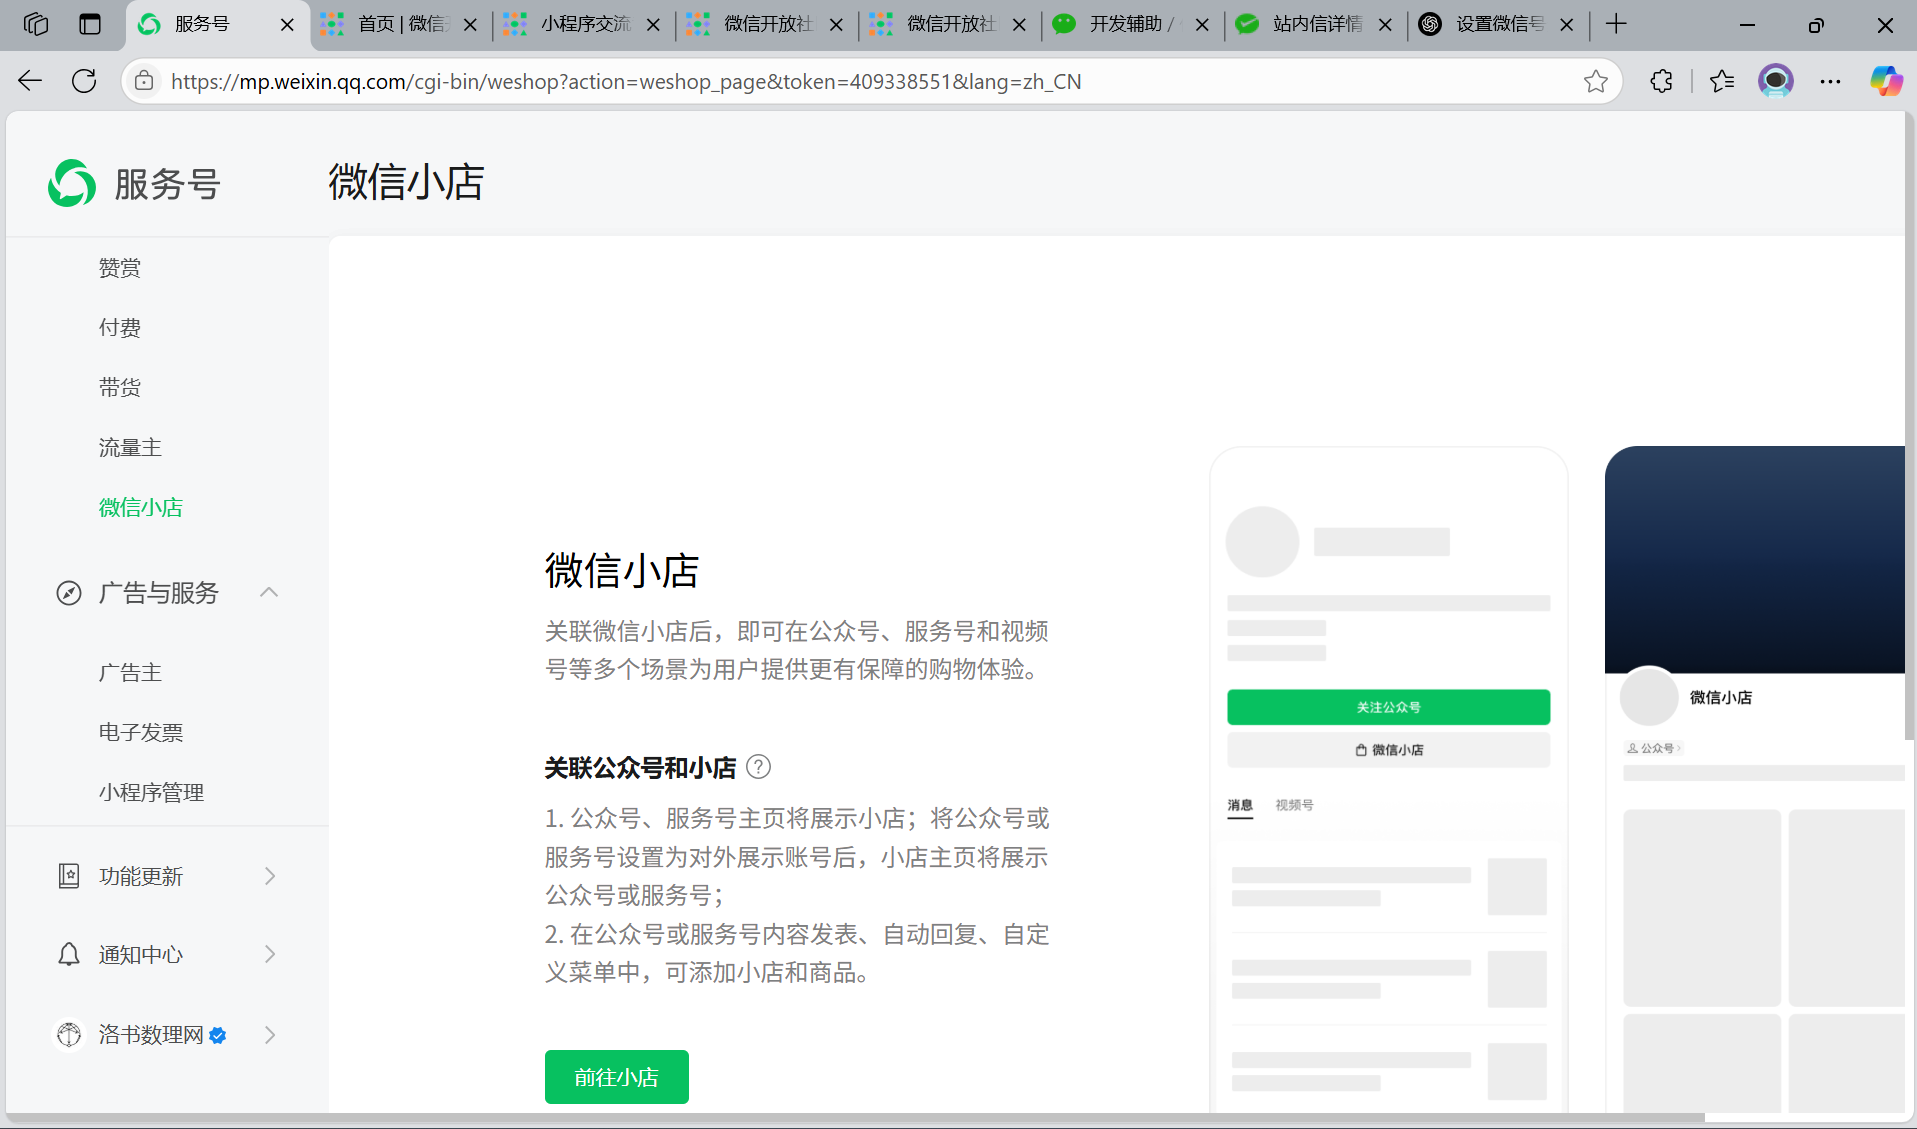Viewport: 1917px width, 1129px height.
Task: Click the horizontal scrollbar at bottom
Action: pos(855,1118)
